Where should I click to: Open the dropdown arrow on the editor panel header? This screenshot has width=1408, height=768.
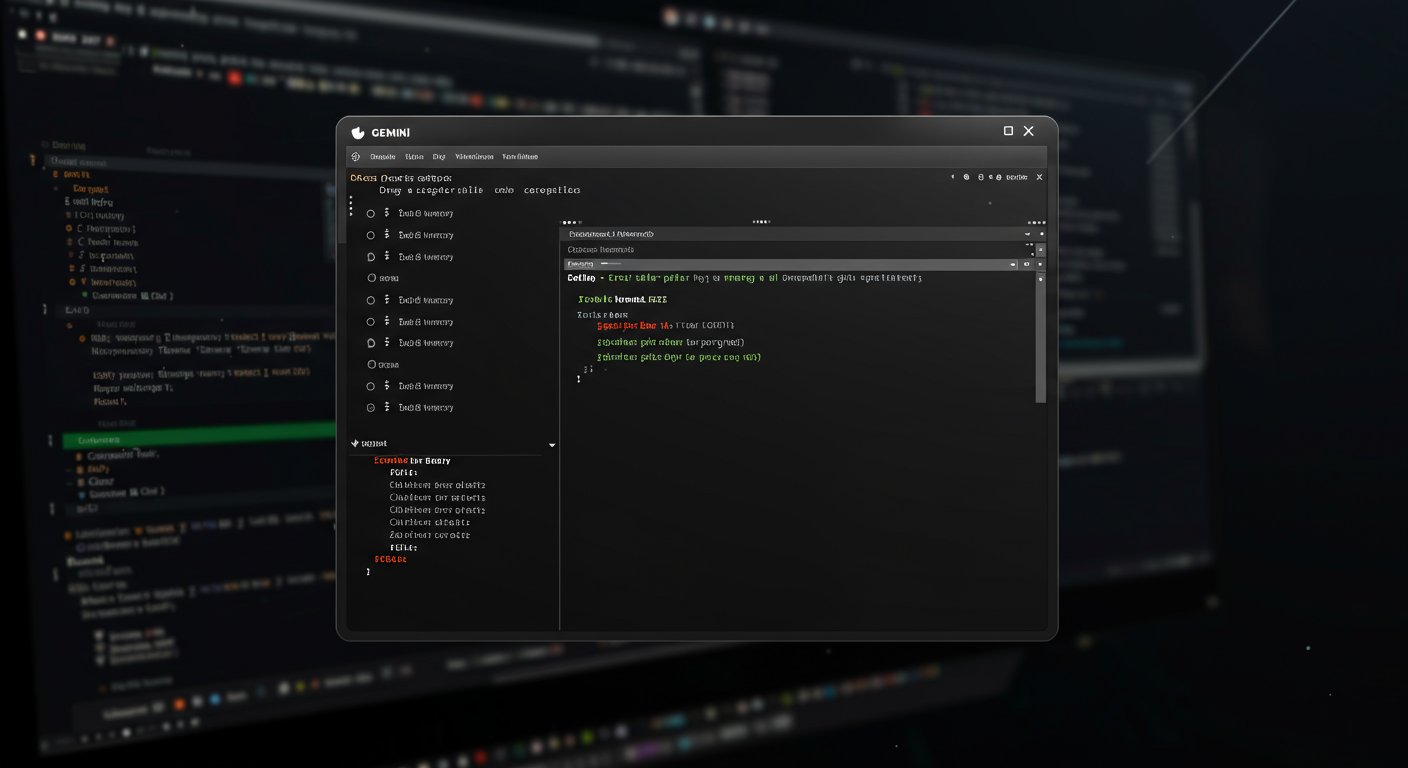click(1027, 233)
